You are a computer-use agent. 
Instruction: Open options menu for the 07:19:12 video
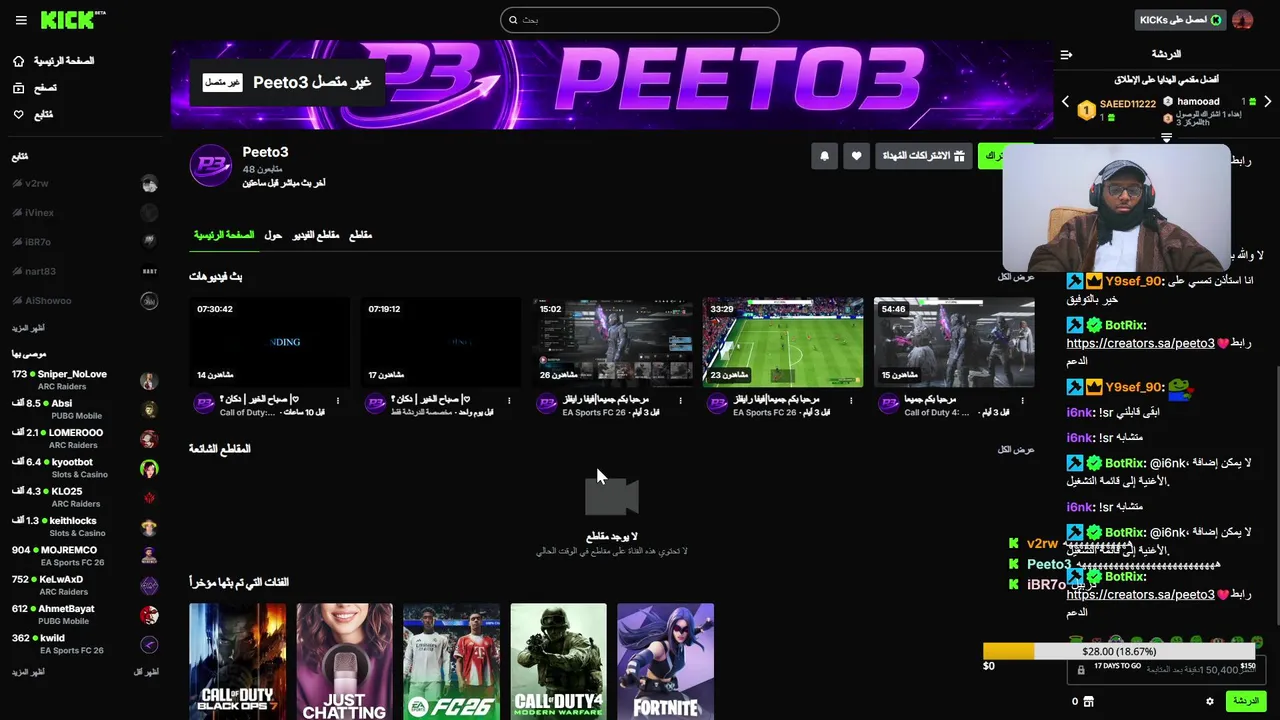pos(509,401)
